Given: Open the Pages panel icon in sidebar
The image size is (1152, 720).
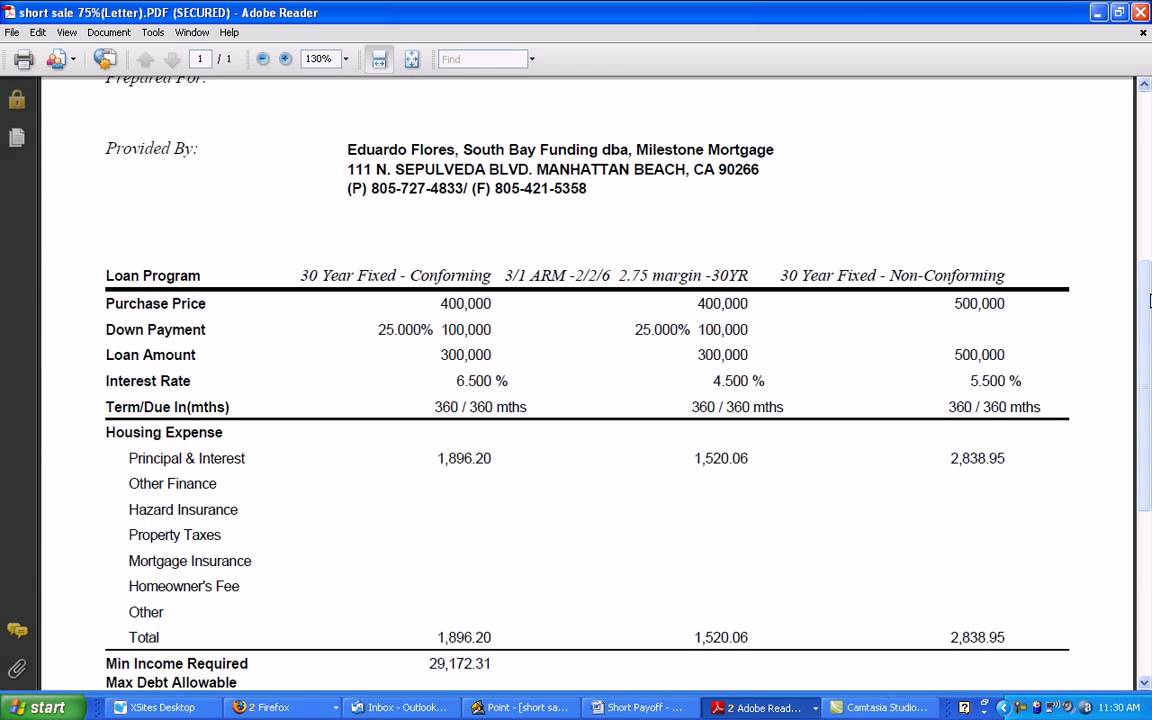Looking at the screenshot, I should click(17, 137).
